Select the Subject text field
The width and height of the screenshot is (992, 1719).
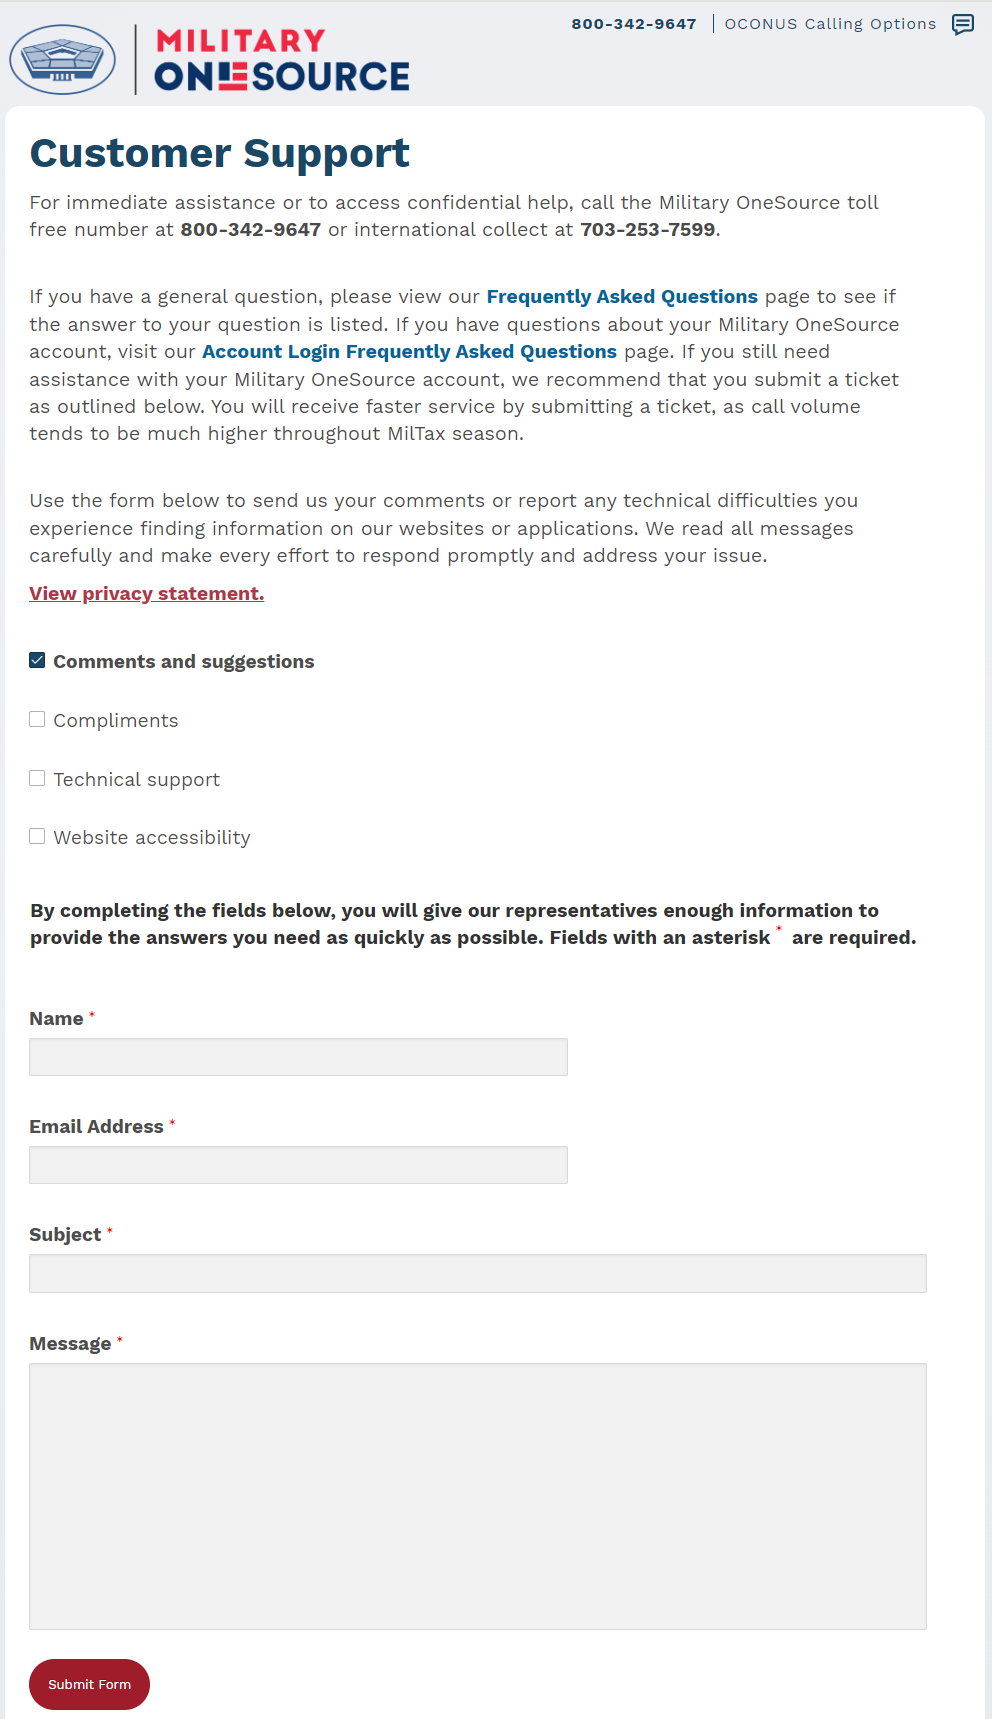pyautogui.click(x=478, y=1273)
